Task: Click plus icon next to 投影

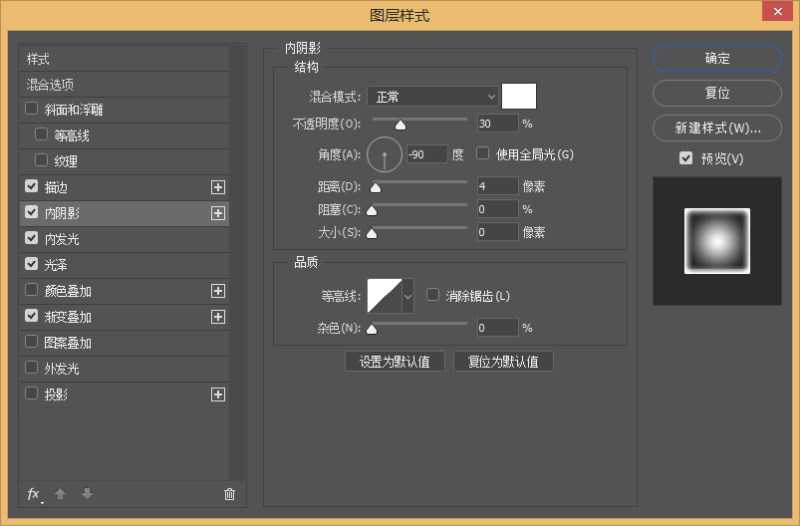Action: click(218, 394)
